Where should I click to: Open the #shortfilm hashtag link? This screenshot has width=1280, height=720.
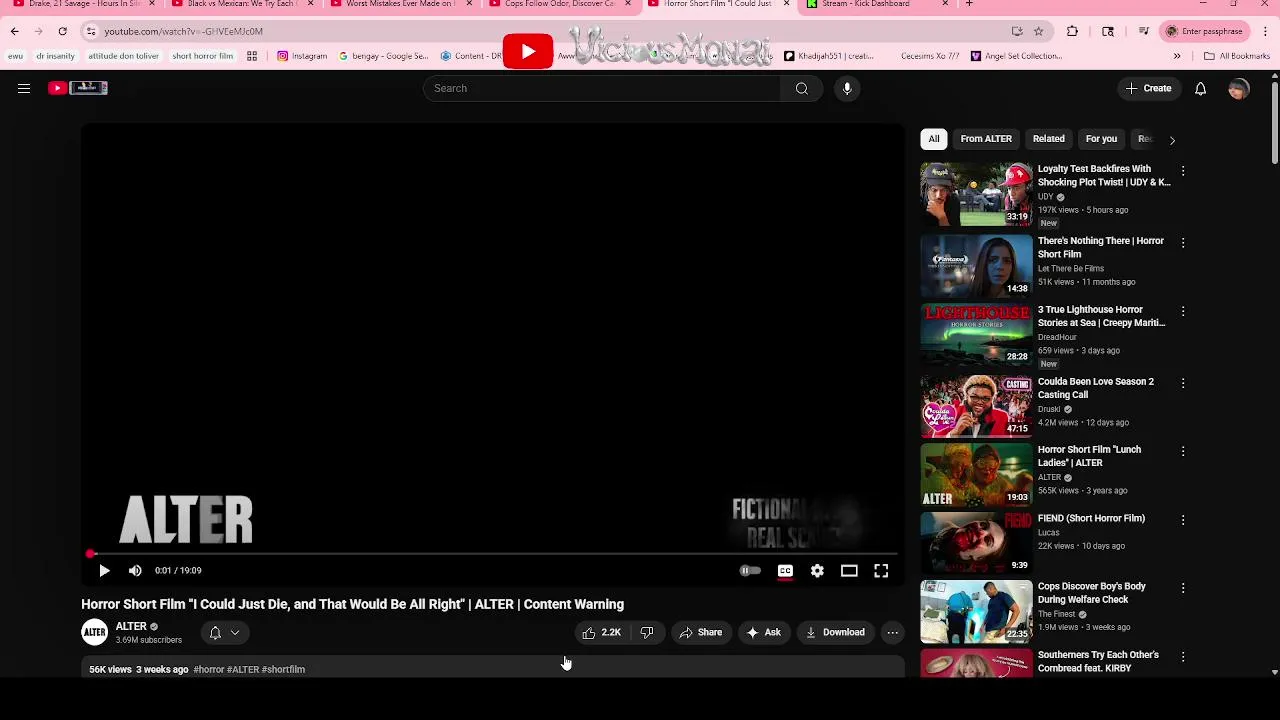click(x=283, y=669)
